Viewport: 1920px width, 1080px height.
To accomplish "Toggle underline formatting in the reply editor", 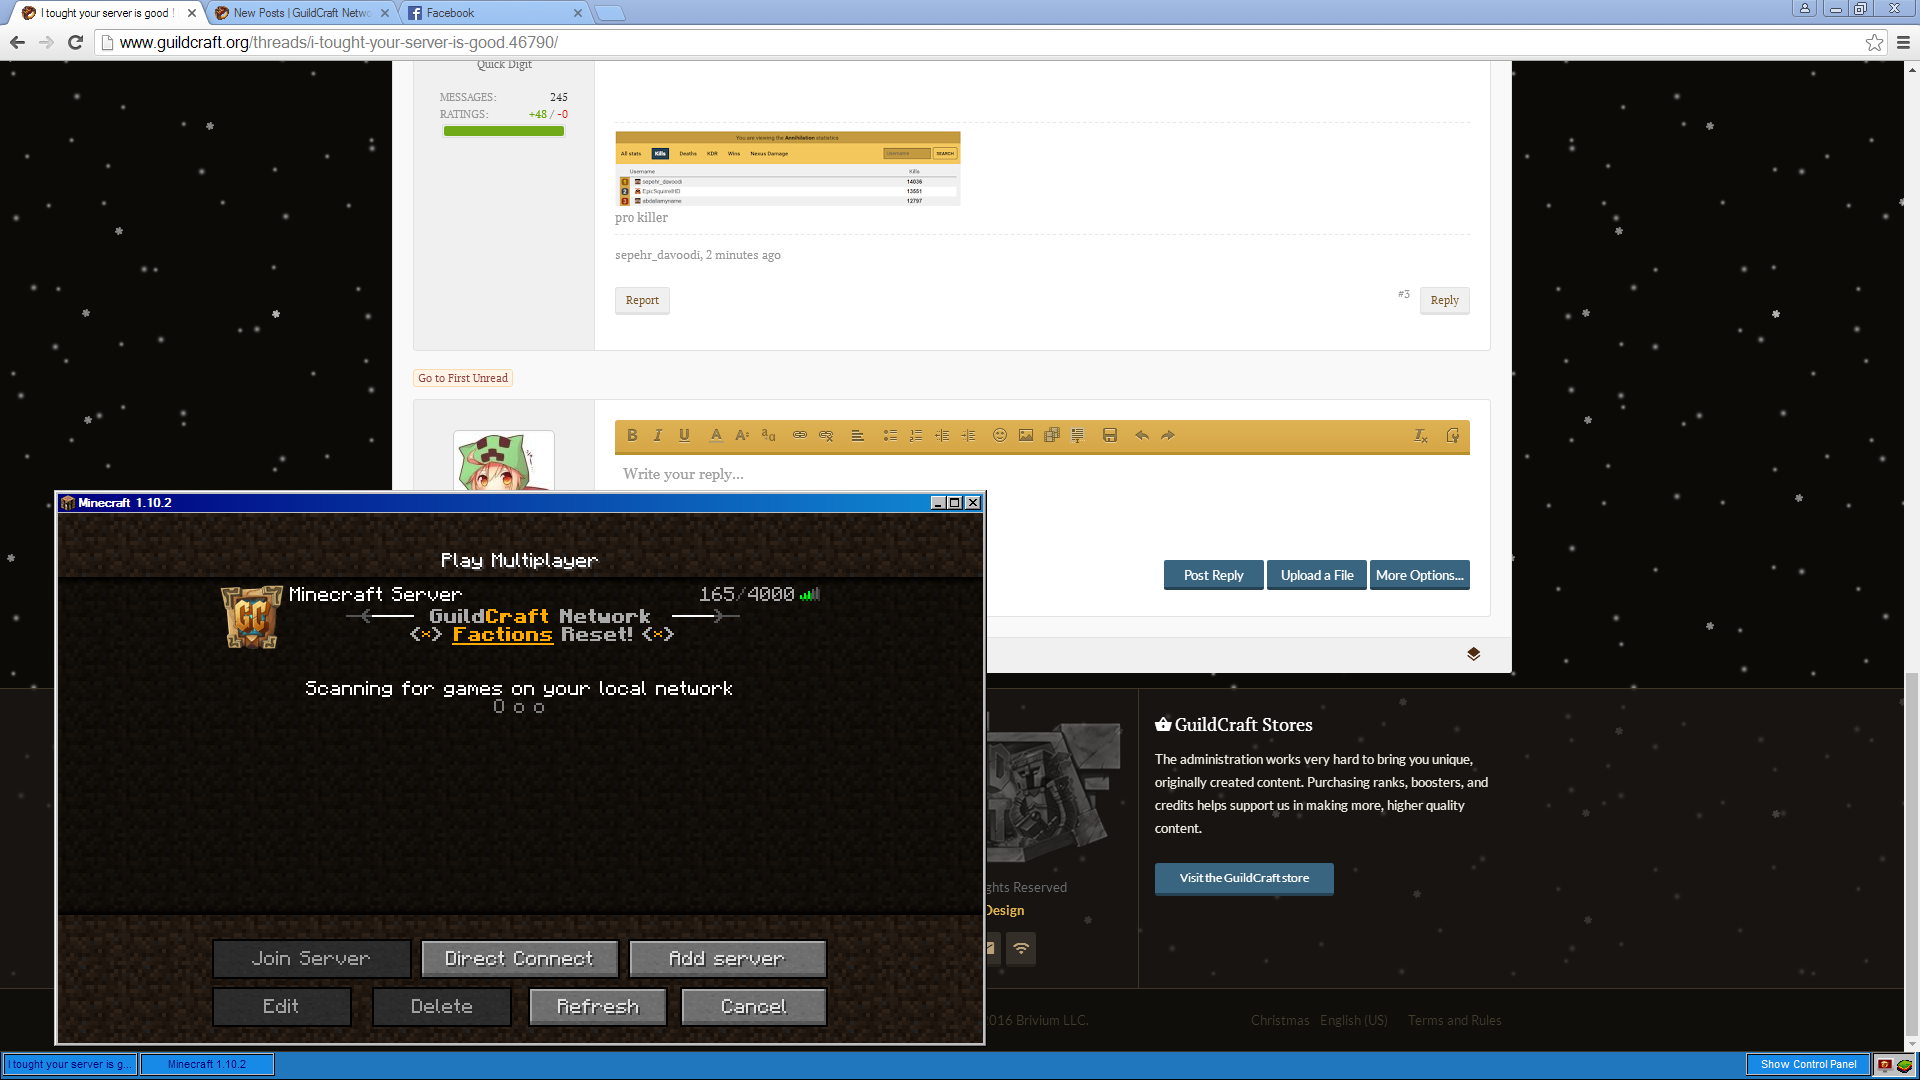I will pyautogui.click(x=684, y=435).
